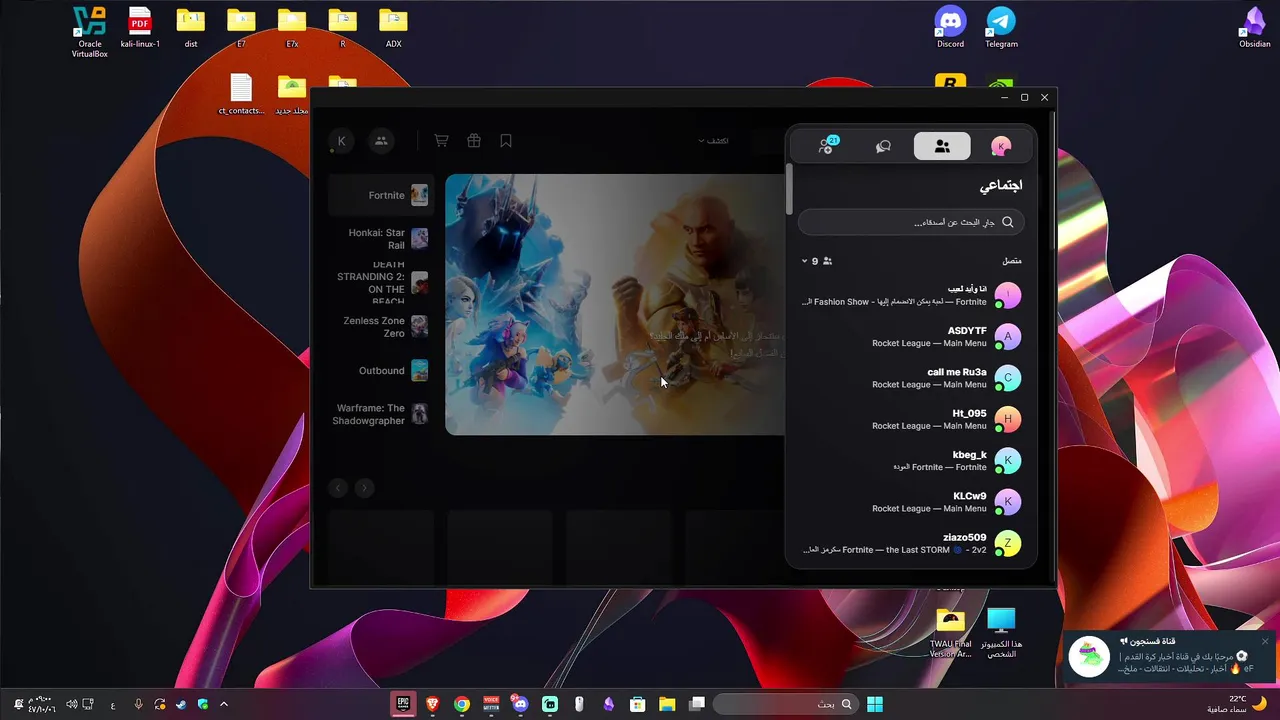The image size is (1280, 720).
Task: Open Brave browser from taskbar
Action: [432, 704]
